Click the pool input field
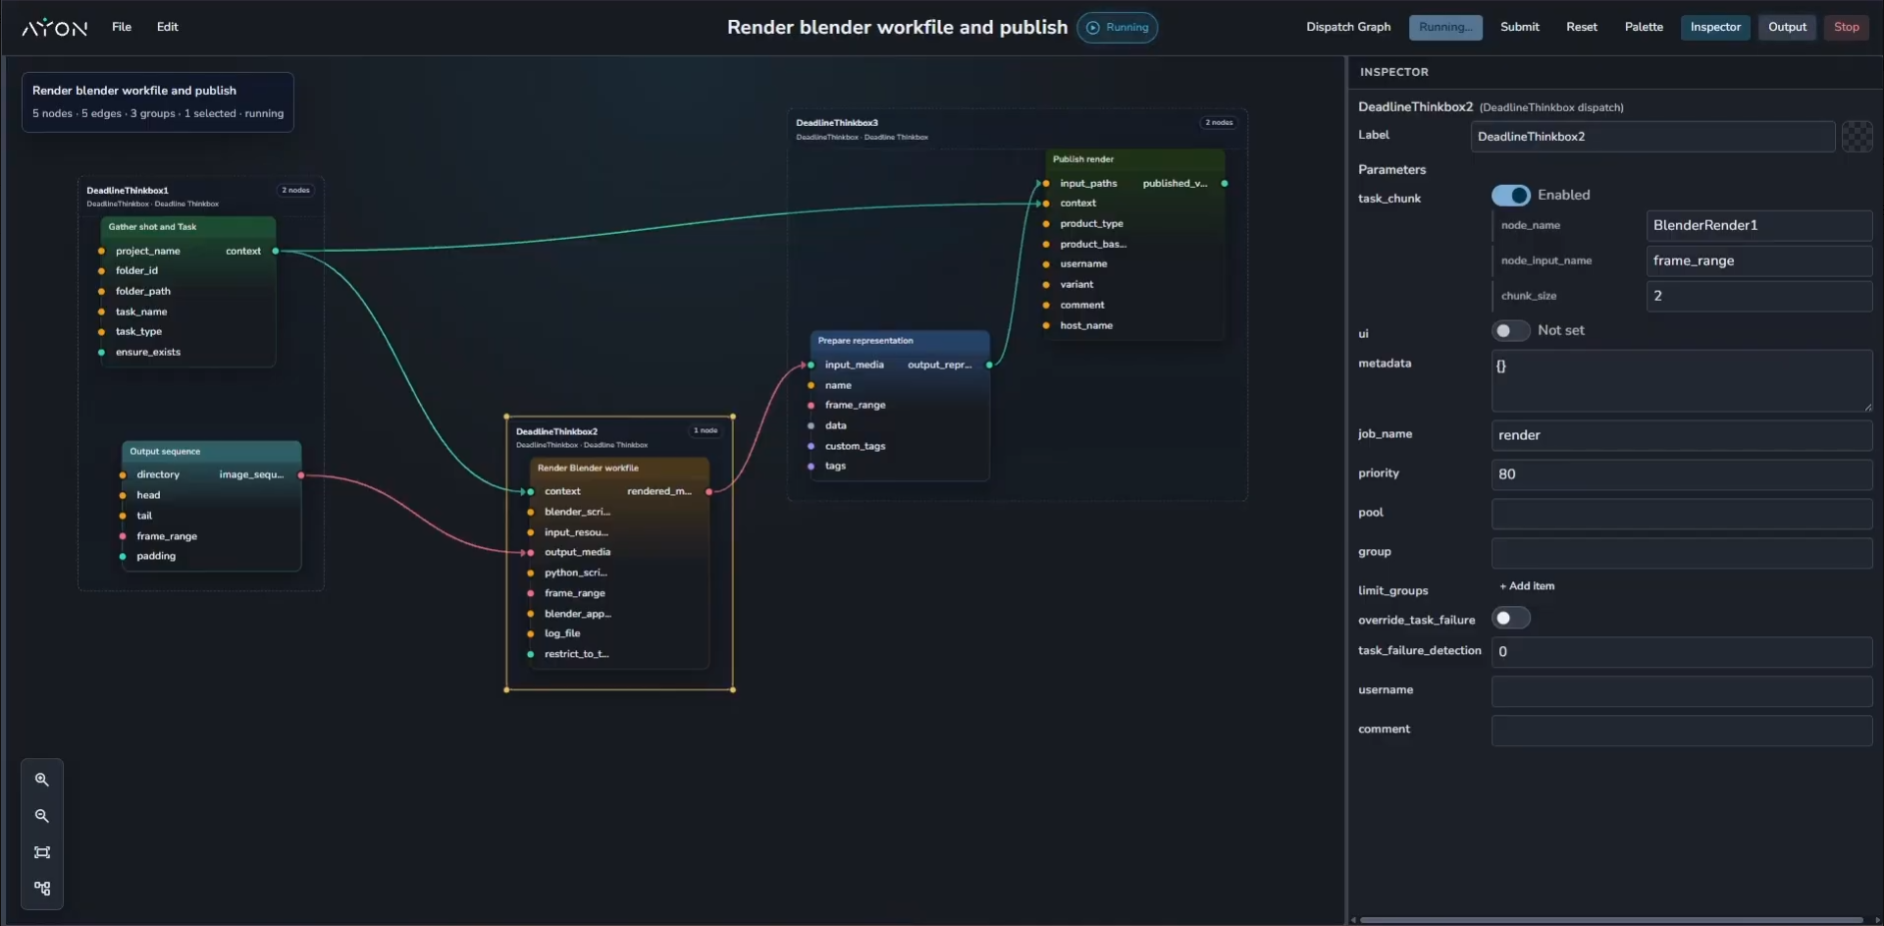Image resolution: width=1884 pixels, height=926 pixels. (1681, 513)
